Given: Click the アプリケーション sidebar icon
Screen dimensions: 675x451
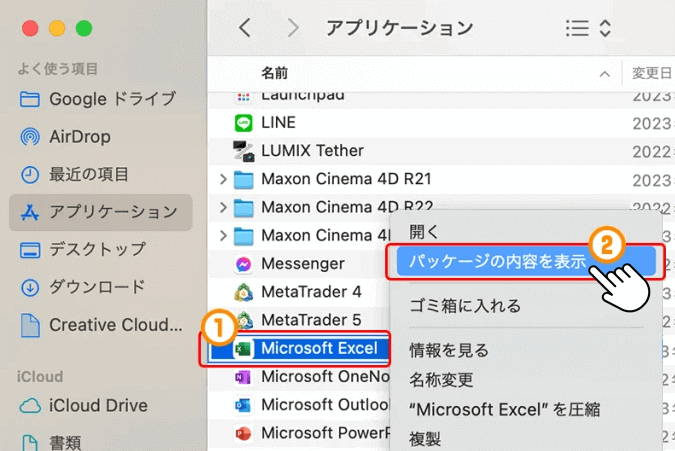Looking at the screenshot, I should [x=30, y=212].
